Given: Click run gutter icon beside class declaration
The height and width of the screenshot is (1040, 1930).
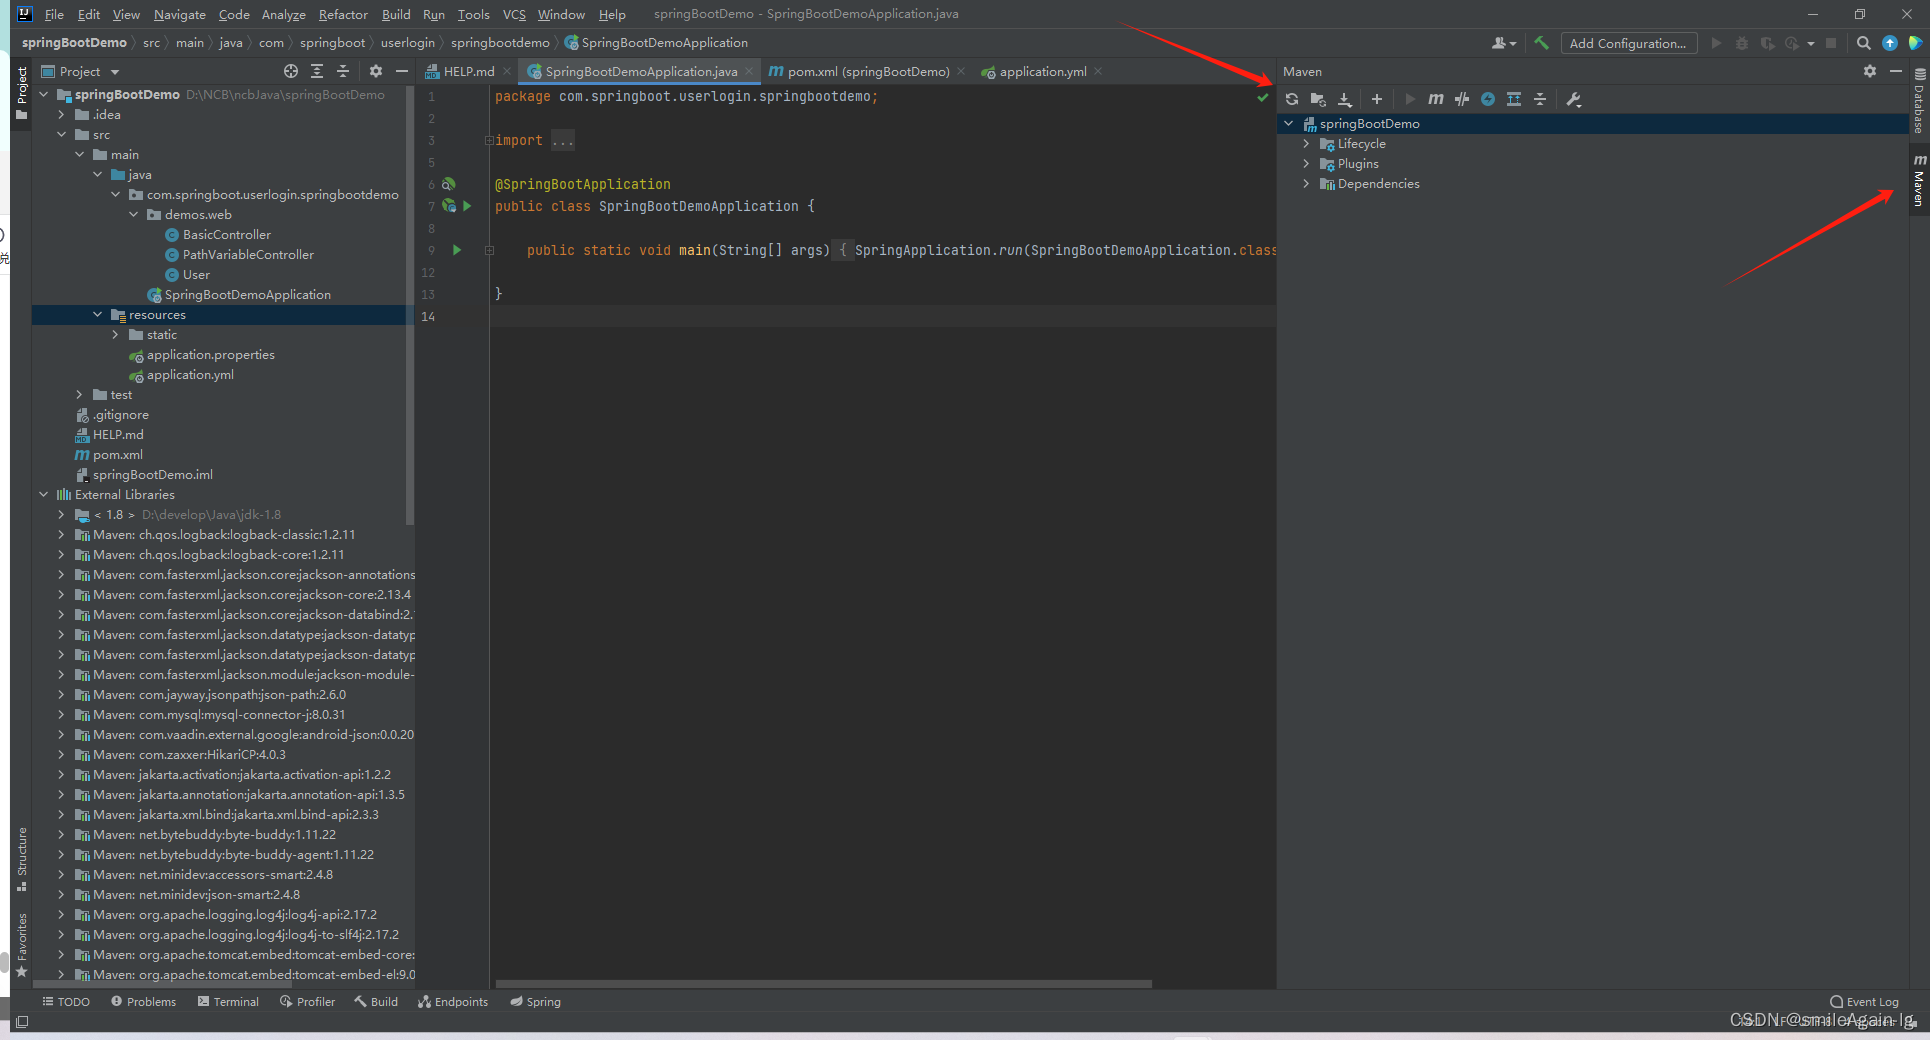Looking at the screenshot, I should click(x=467, y=206).
